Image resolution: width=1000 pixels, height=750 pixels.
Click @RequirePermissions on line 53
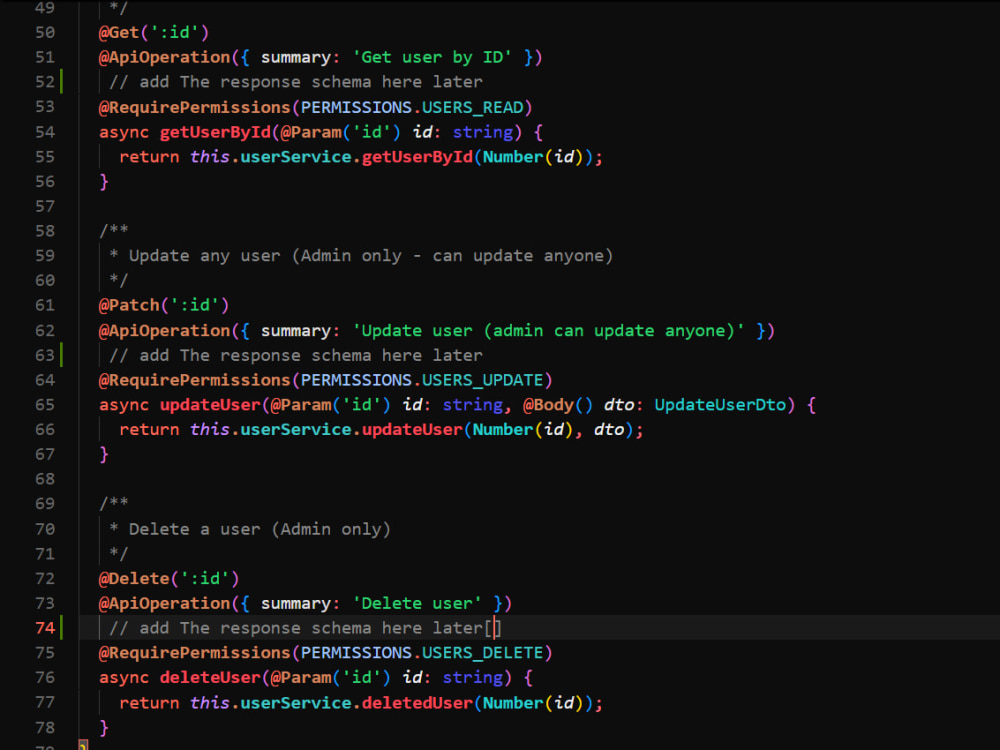pos(195,107)
